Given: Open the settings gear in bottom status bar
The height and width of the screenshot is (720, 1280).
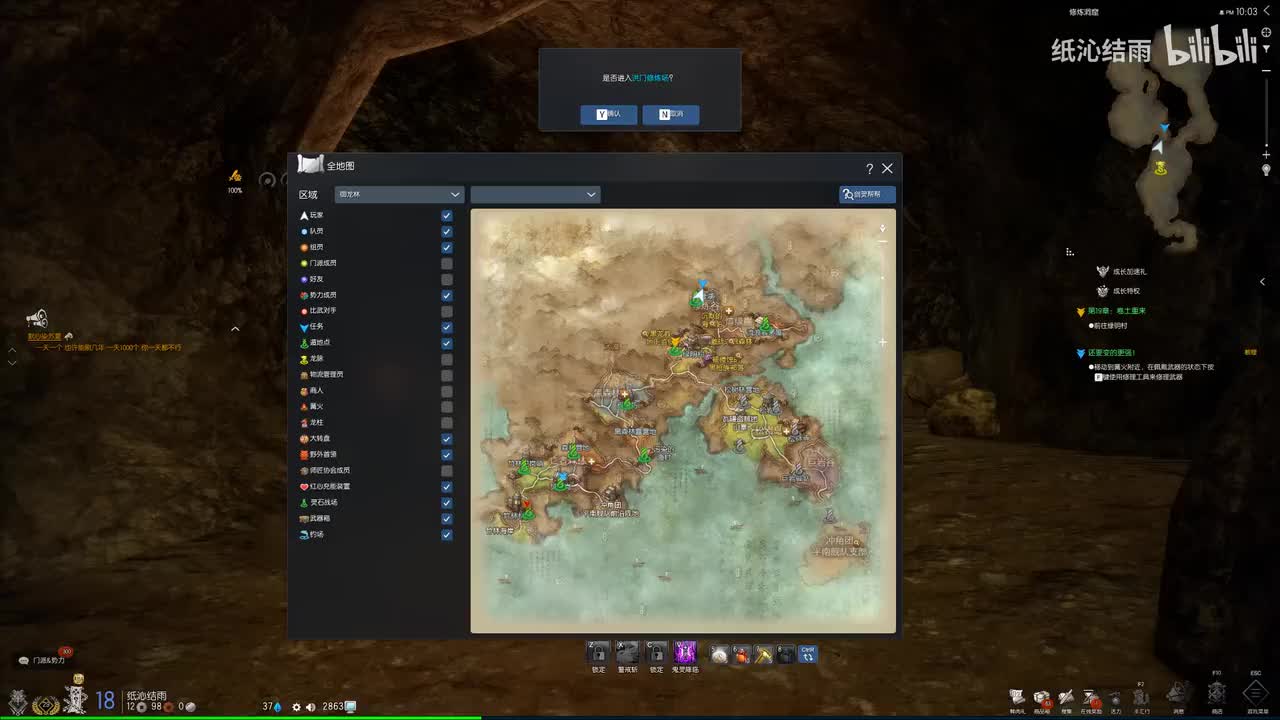Looking at the screenshot, I should [x=296, y=707].
